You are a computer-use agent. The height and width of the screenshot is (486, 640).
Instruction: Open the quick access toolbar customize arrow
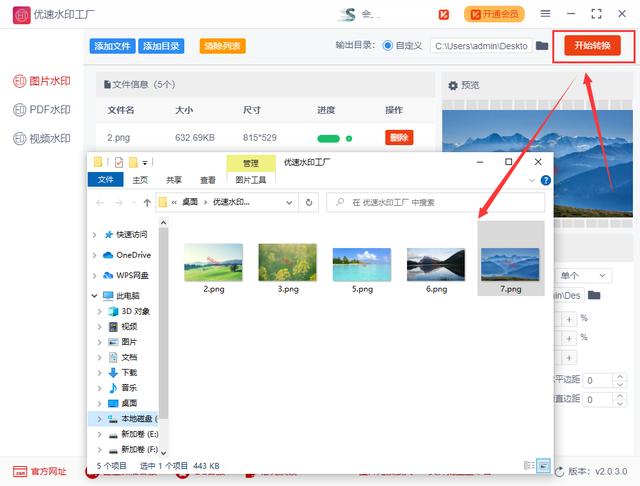click(x=145, y=163)
